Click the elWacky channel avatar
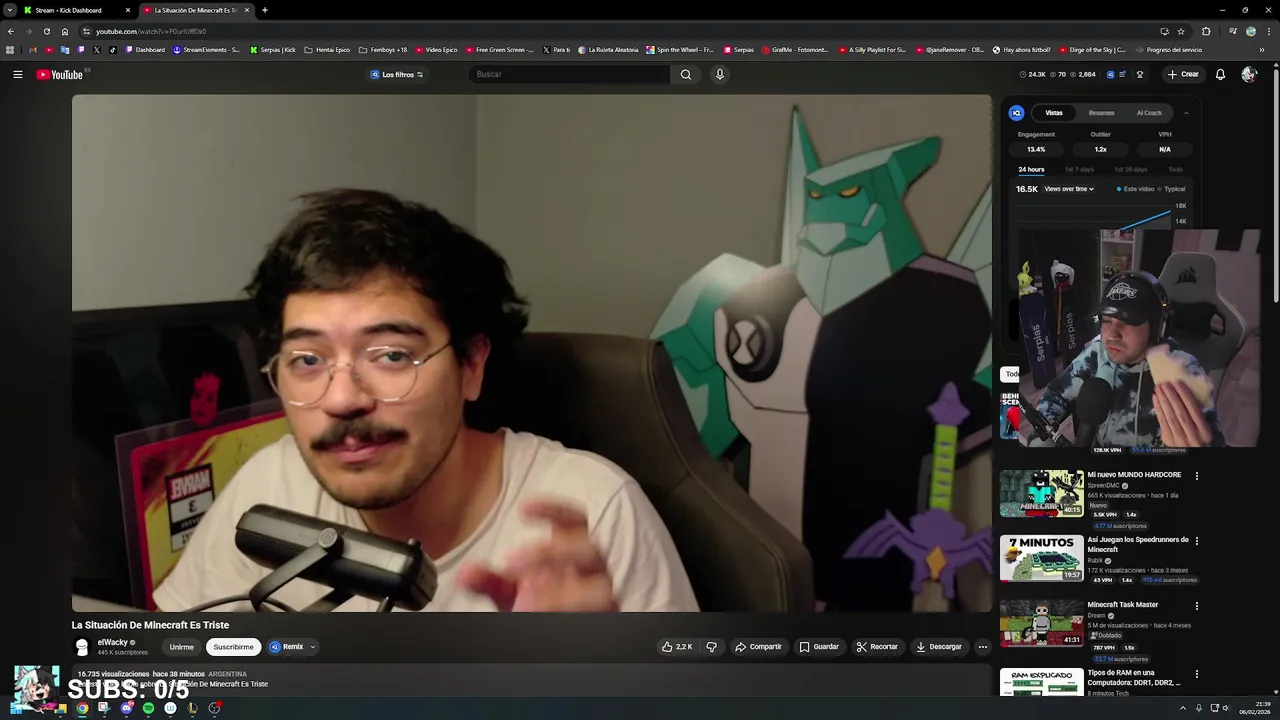1280x720 pixels. click(82, 647)
